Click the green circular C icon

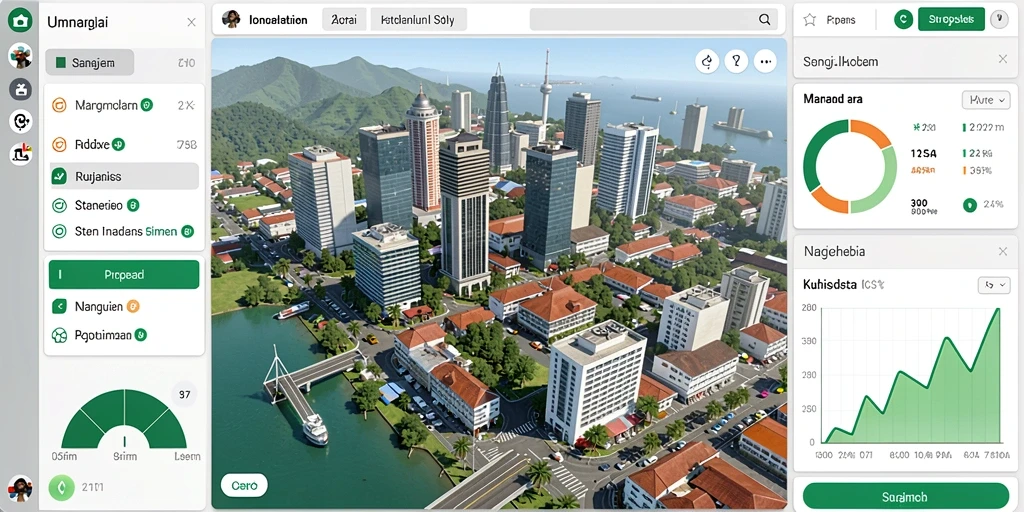[903, 20]
